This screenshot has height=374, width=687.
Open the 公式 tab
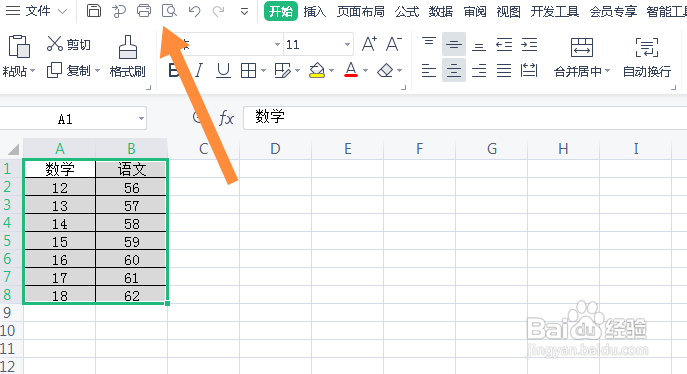point(407,11)
